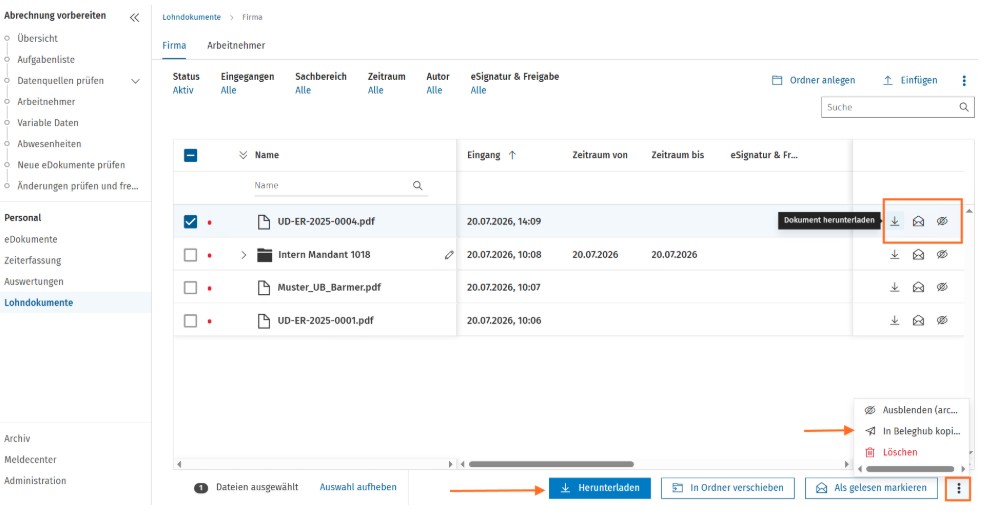
Task: Choose Ausblenden in the popup menu
Action: click(911, 410)
